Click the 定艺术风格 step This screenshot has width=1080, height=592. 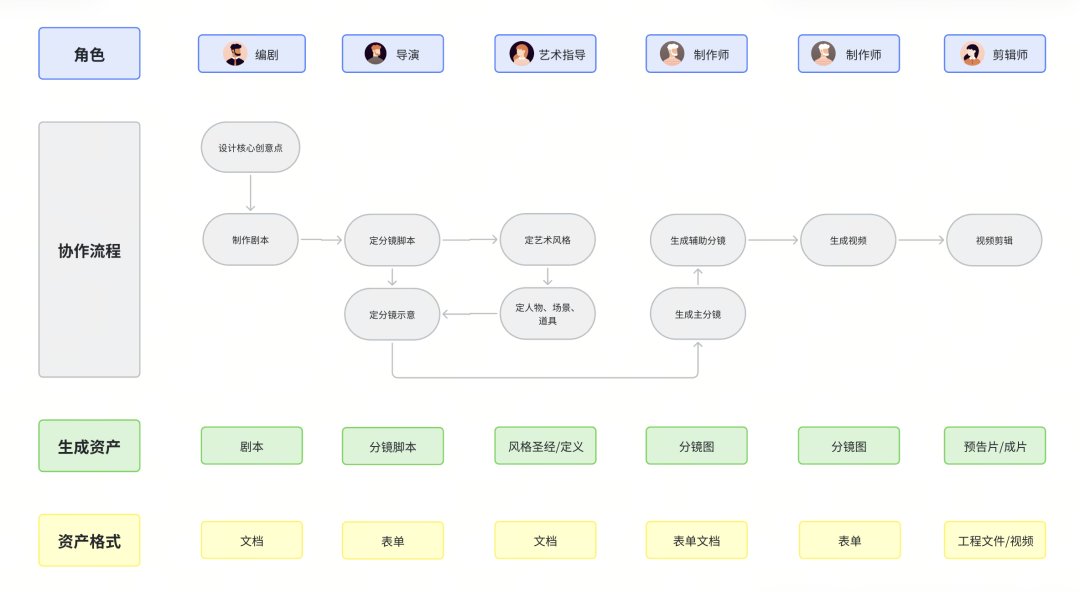[x=547, y=240]
